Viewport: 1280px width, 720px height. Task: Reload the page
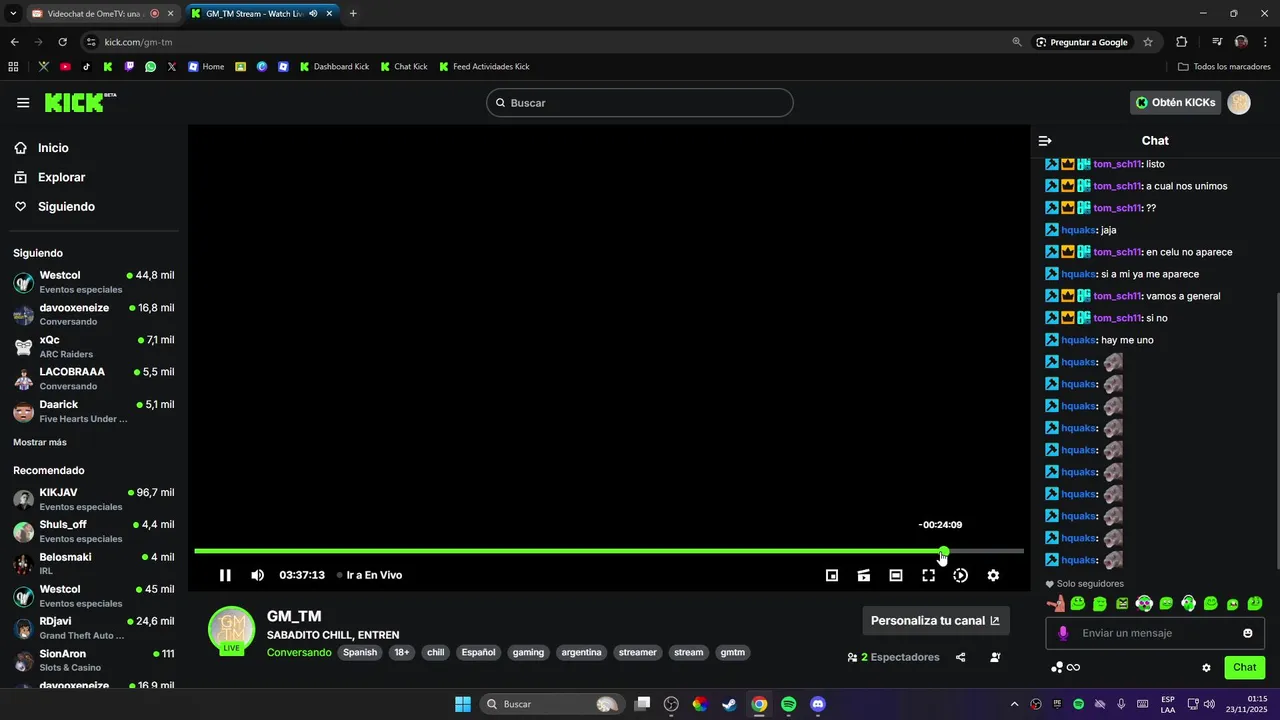pos(62,42)
